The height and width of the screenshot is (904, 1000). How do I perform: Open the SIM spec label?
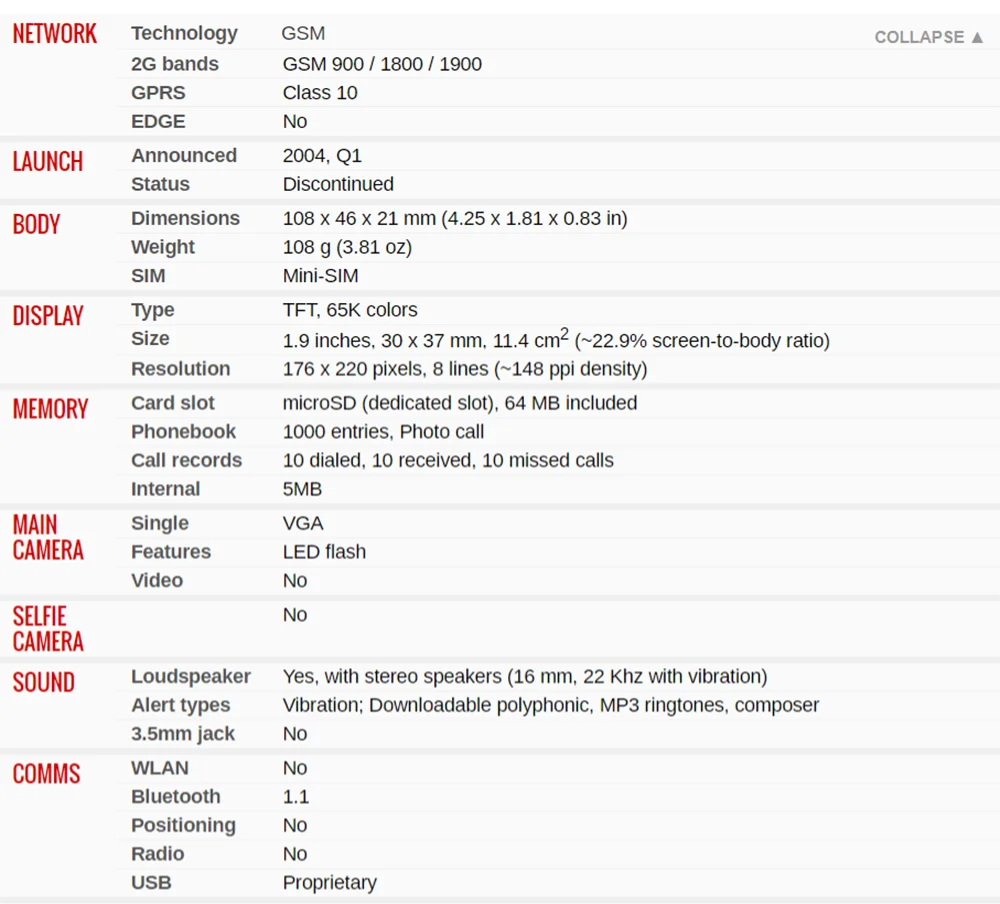tap(148, 276)
